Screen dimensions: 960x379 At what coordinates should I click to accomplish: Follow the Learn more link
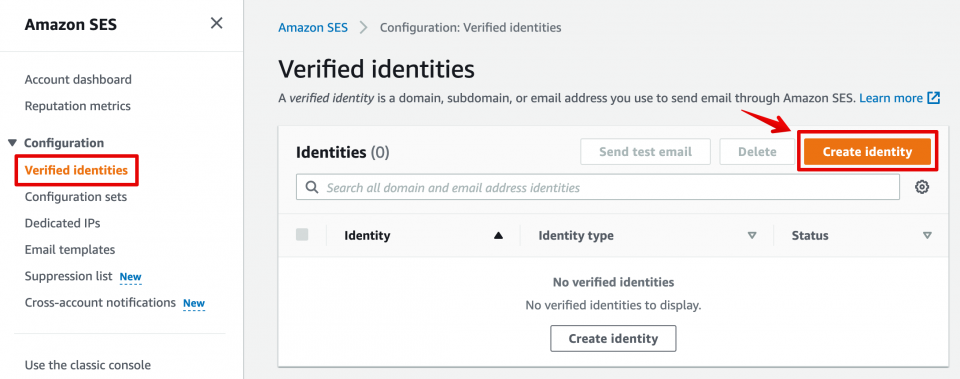891,98
